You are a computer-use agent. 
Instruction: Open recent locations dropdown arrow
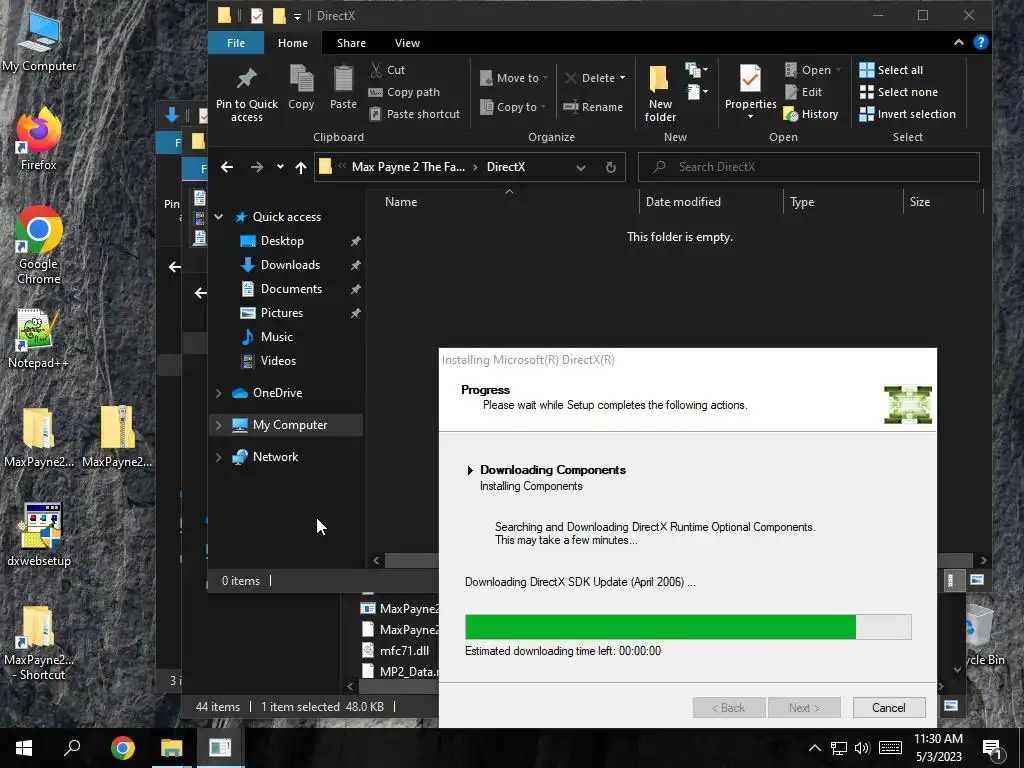click(280, 167)
